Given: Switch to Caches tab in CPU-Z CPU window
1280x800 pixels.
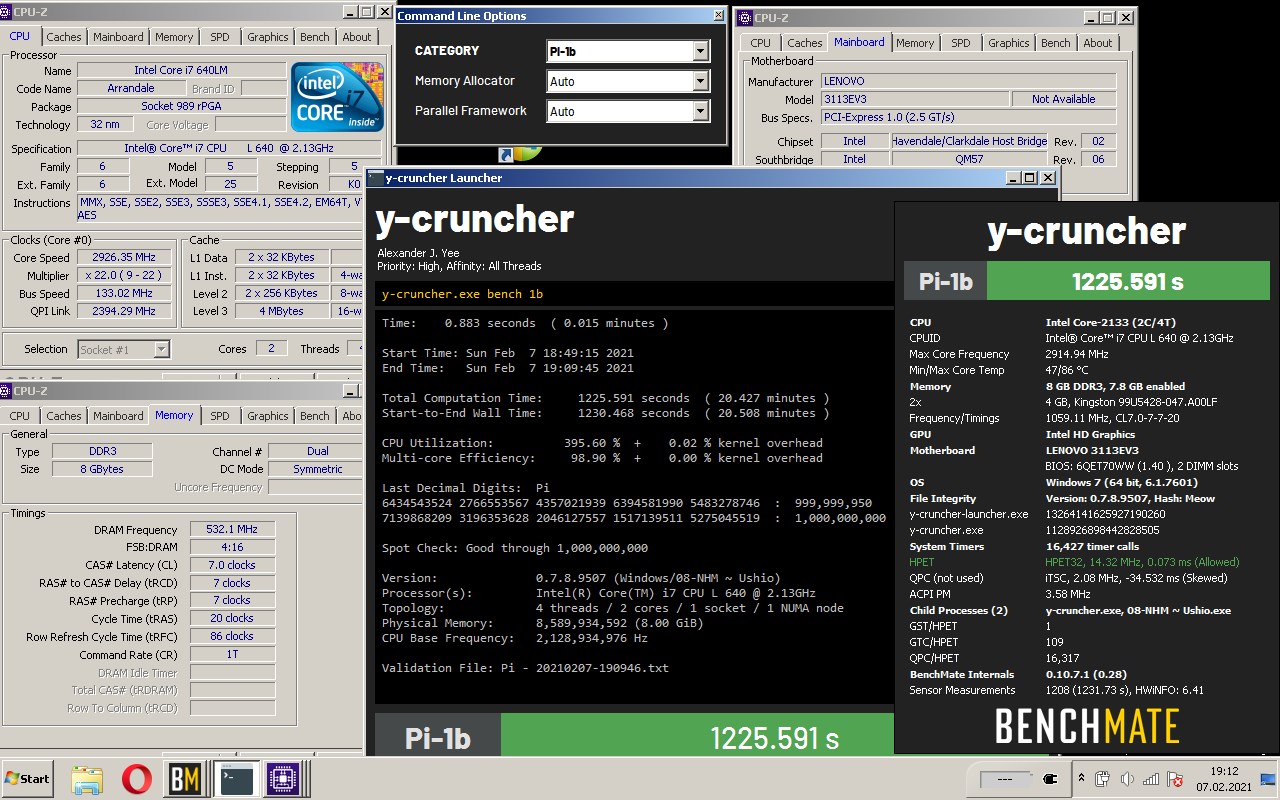Looking at the screenshot, I should tap(64, 37).
